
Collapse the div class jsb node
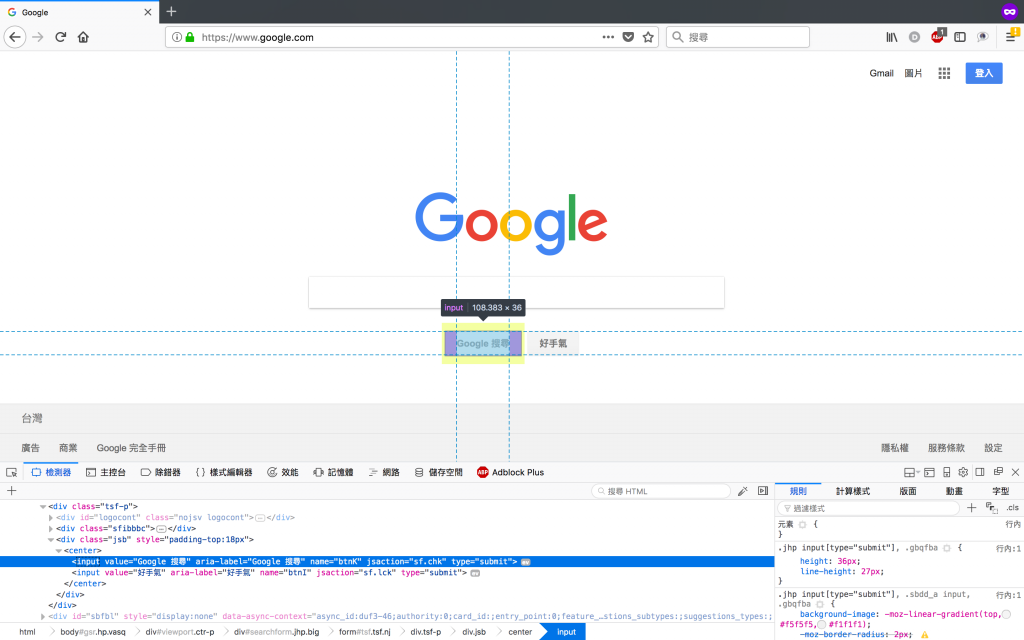[x=51, y=540]
